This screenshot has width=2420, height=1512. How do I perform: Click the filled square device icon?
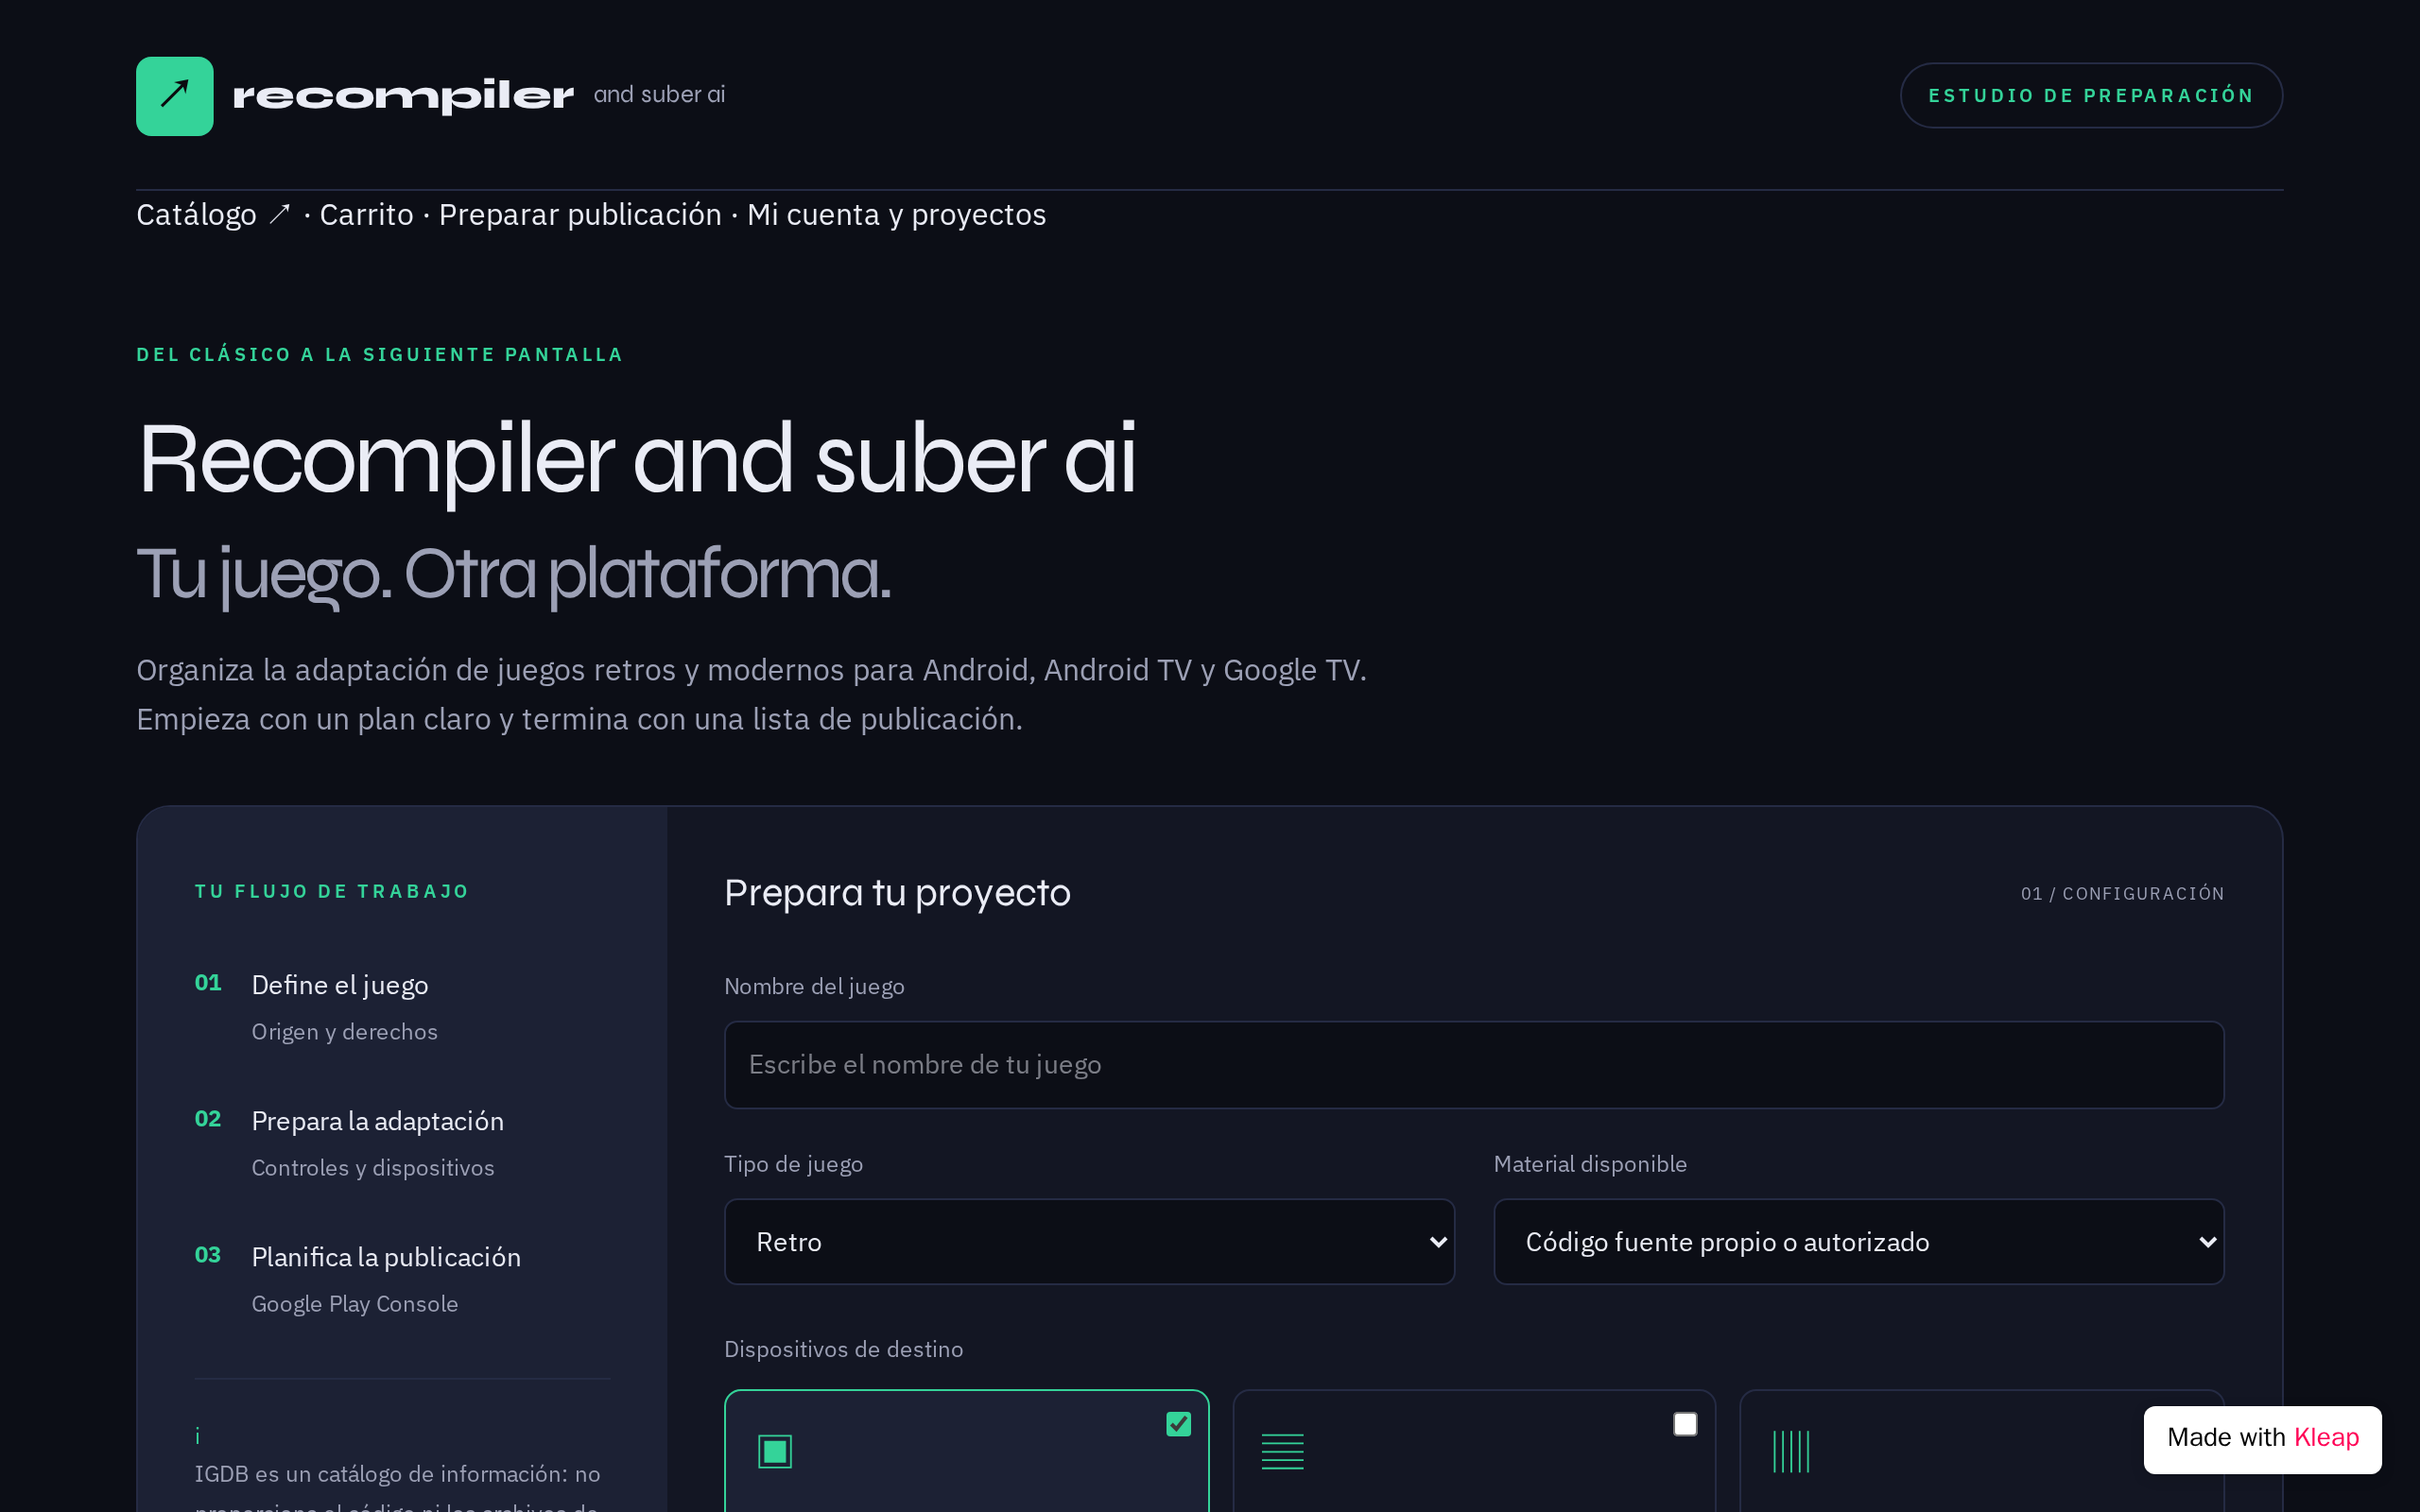pyautogui.click(x=775, y=1451)
